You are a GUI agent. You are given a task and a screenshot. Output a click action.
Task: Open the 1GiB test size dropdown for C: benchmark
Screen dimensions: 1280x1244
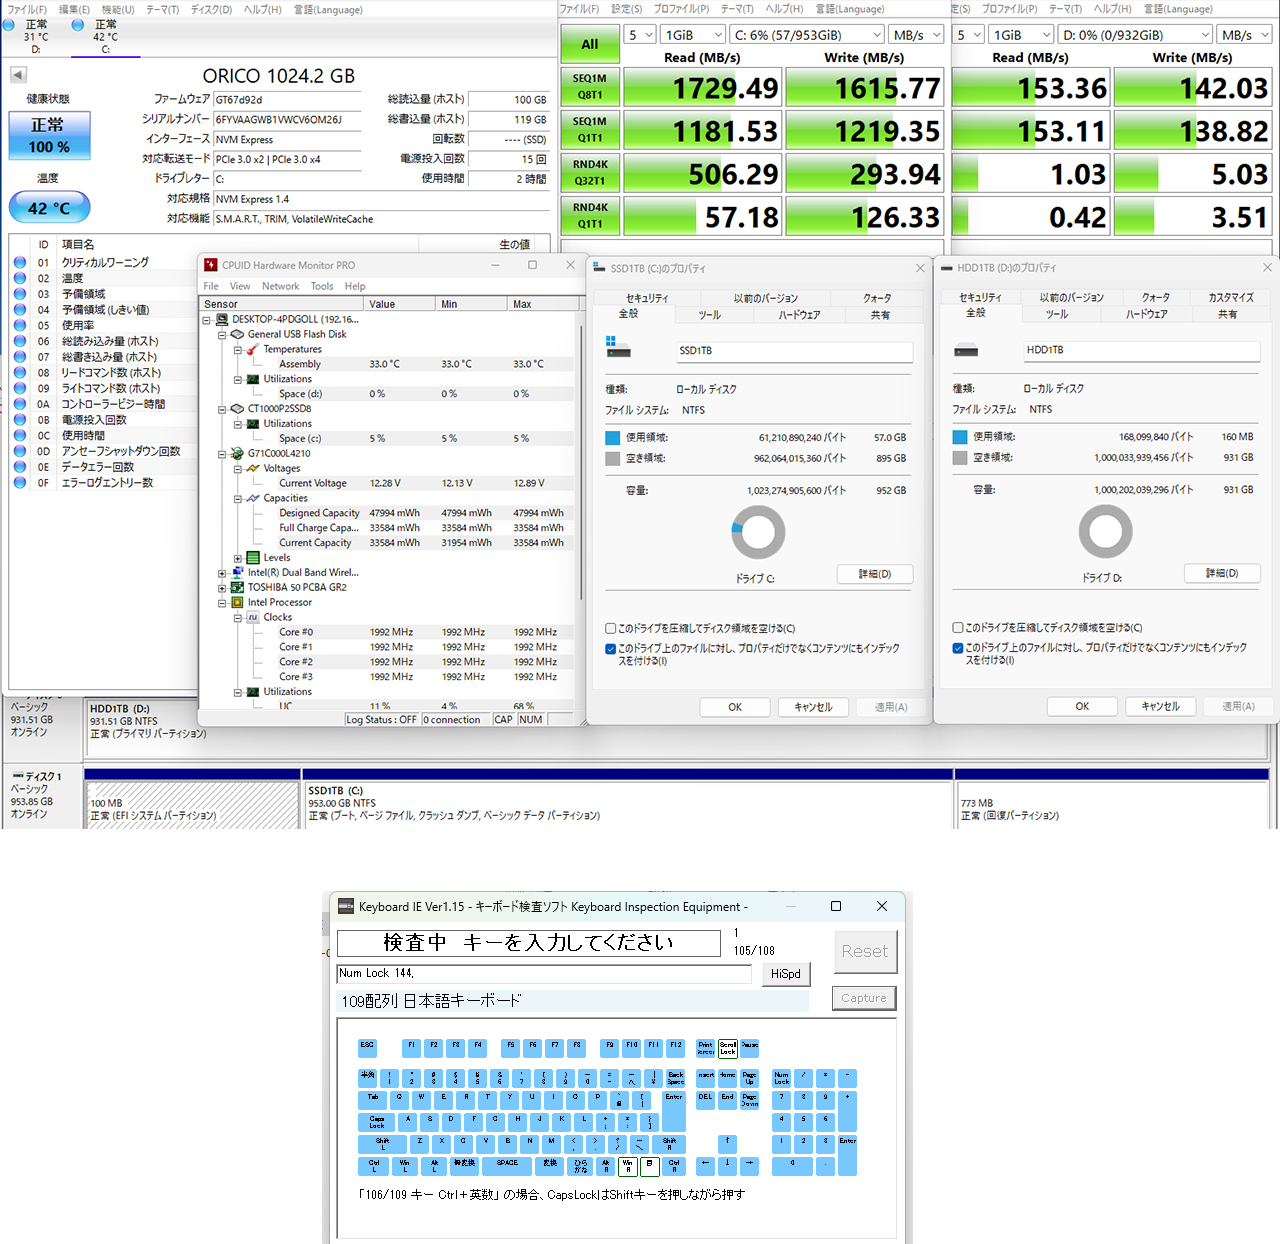pyautogui.click(x=692, y=35)
